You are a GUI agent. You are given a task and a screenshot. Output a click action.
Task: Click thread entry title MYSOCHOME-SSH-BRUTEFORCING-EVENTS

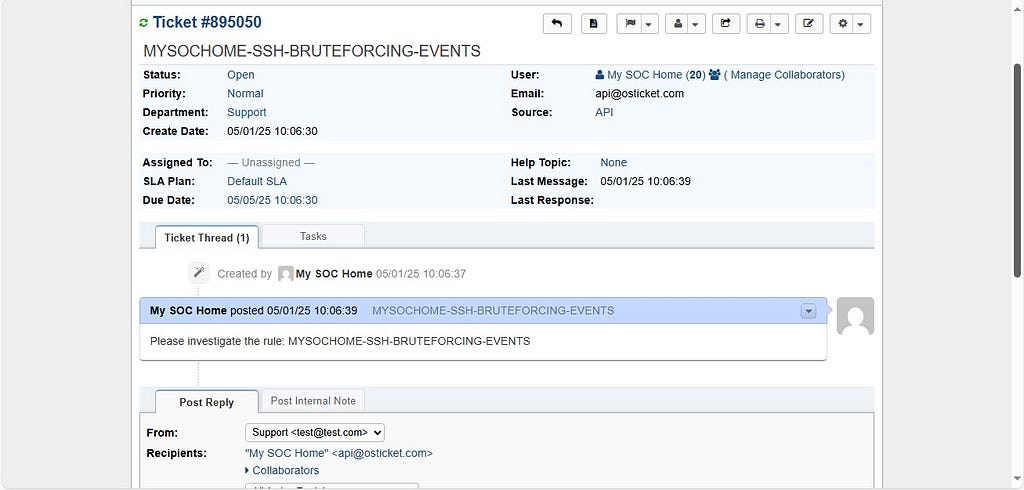point(493,311)
